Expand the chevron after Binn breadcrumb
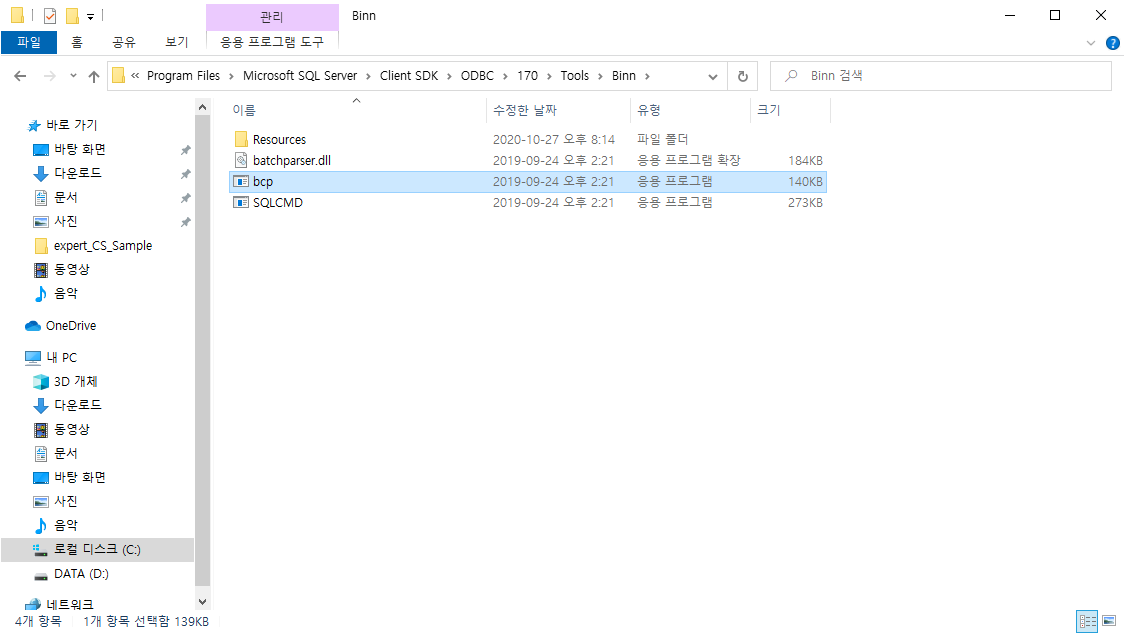 (647, 76)
